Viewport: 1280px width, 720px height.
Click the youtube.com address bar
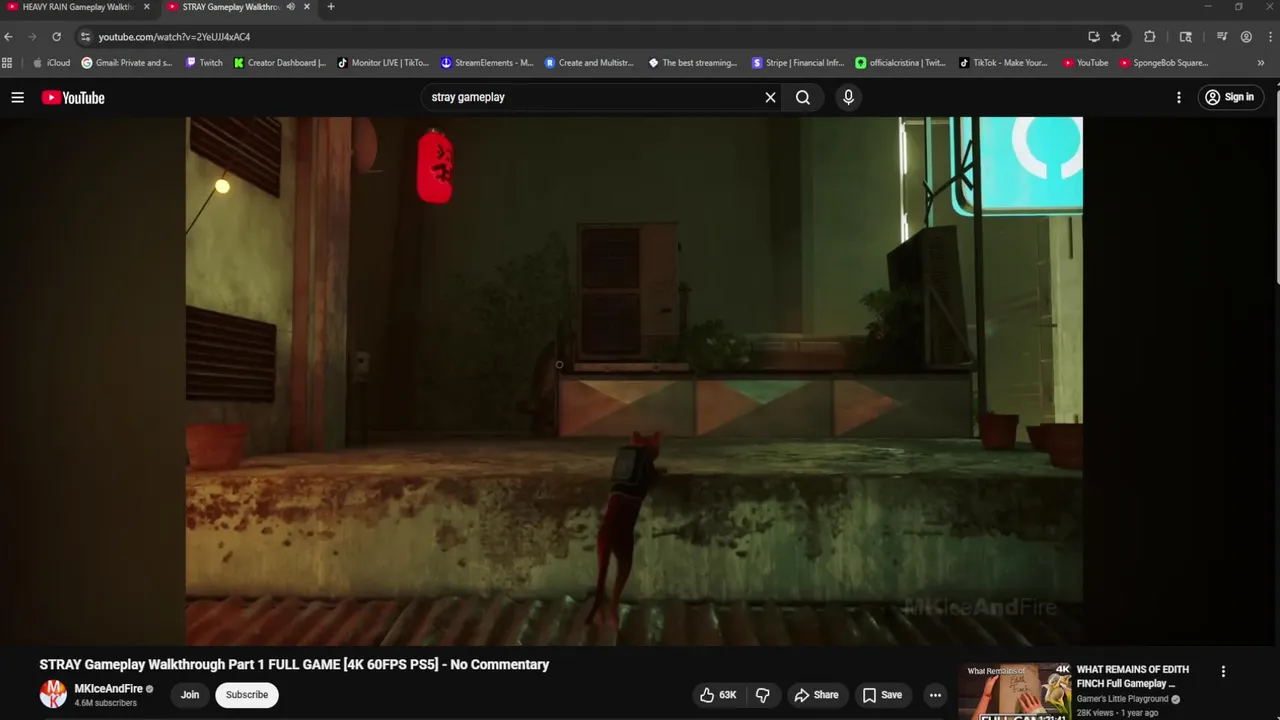coord(580,37)
